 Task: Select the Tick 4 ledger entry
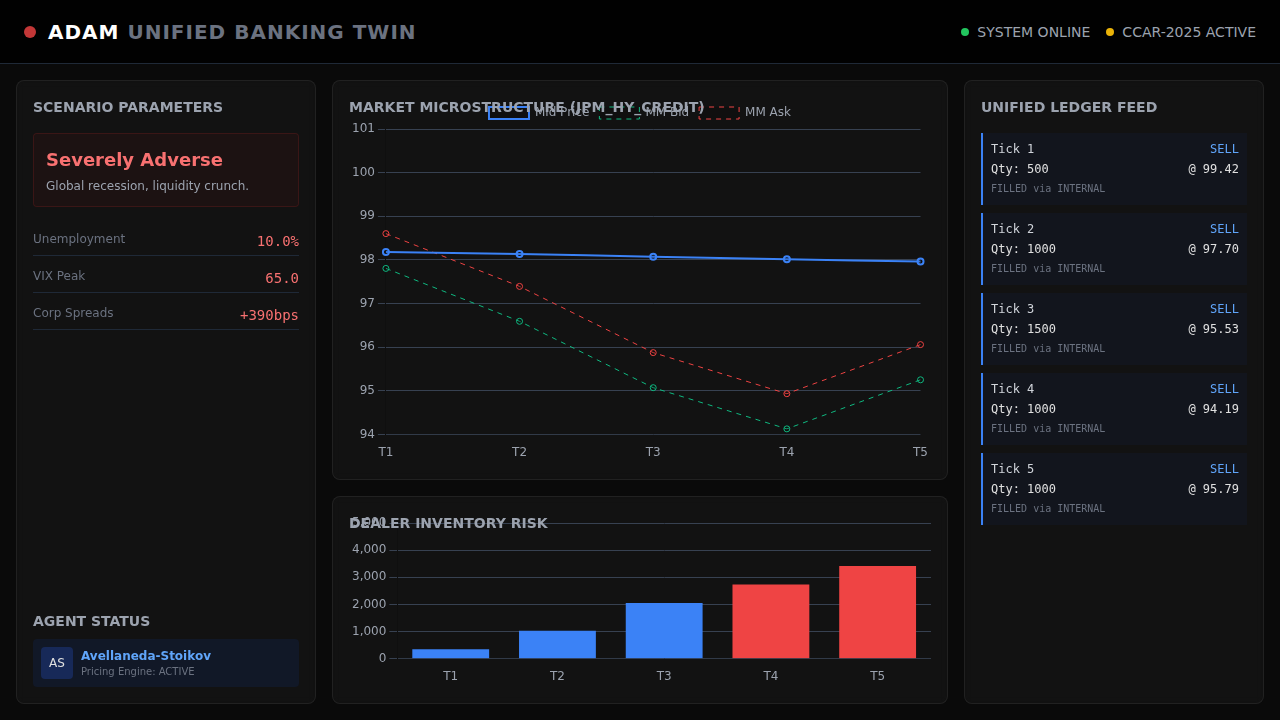(1114, 409)
